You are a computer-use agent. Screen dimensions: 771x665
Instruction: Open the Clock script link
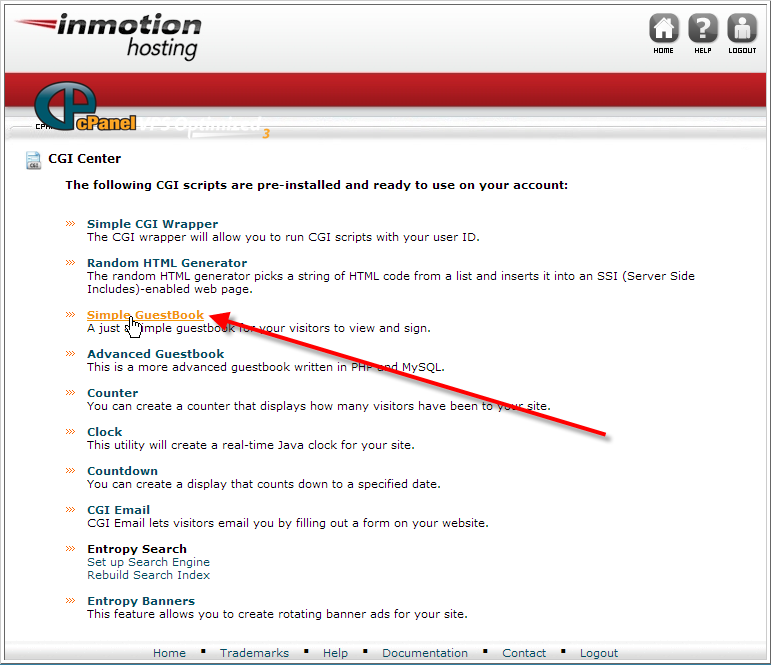(x=105, y=432)
